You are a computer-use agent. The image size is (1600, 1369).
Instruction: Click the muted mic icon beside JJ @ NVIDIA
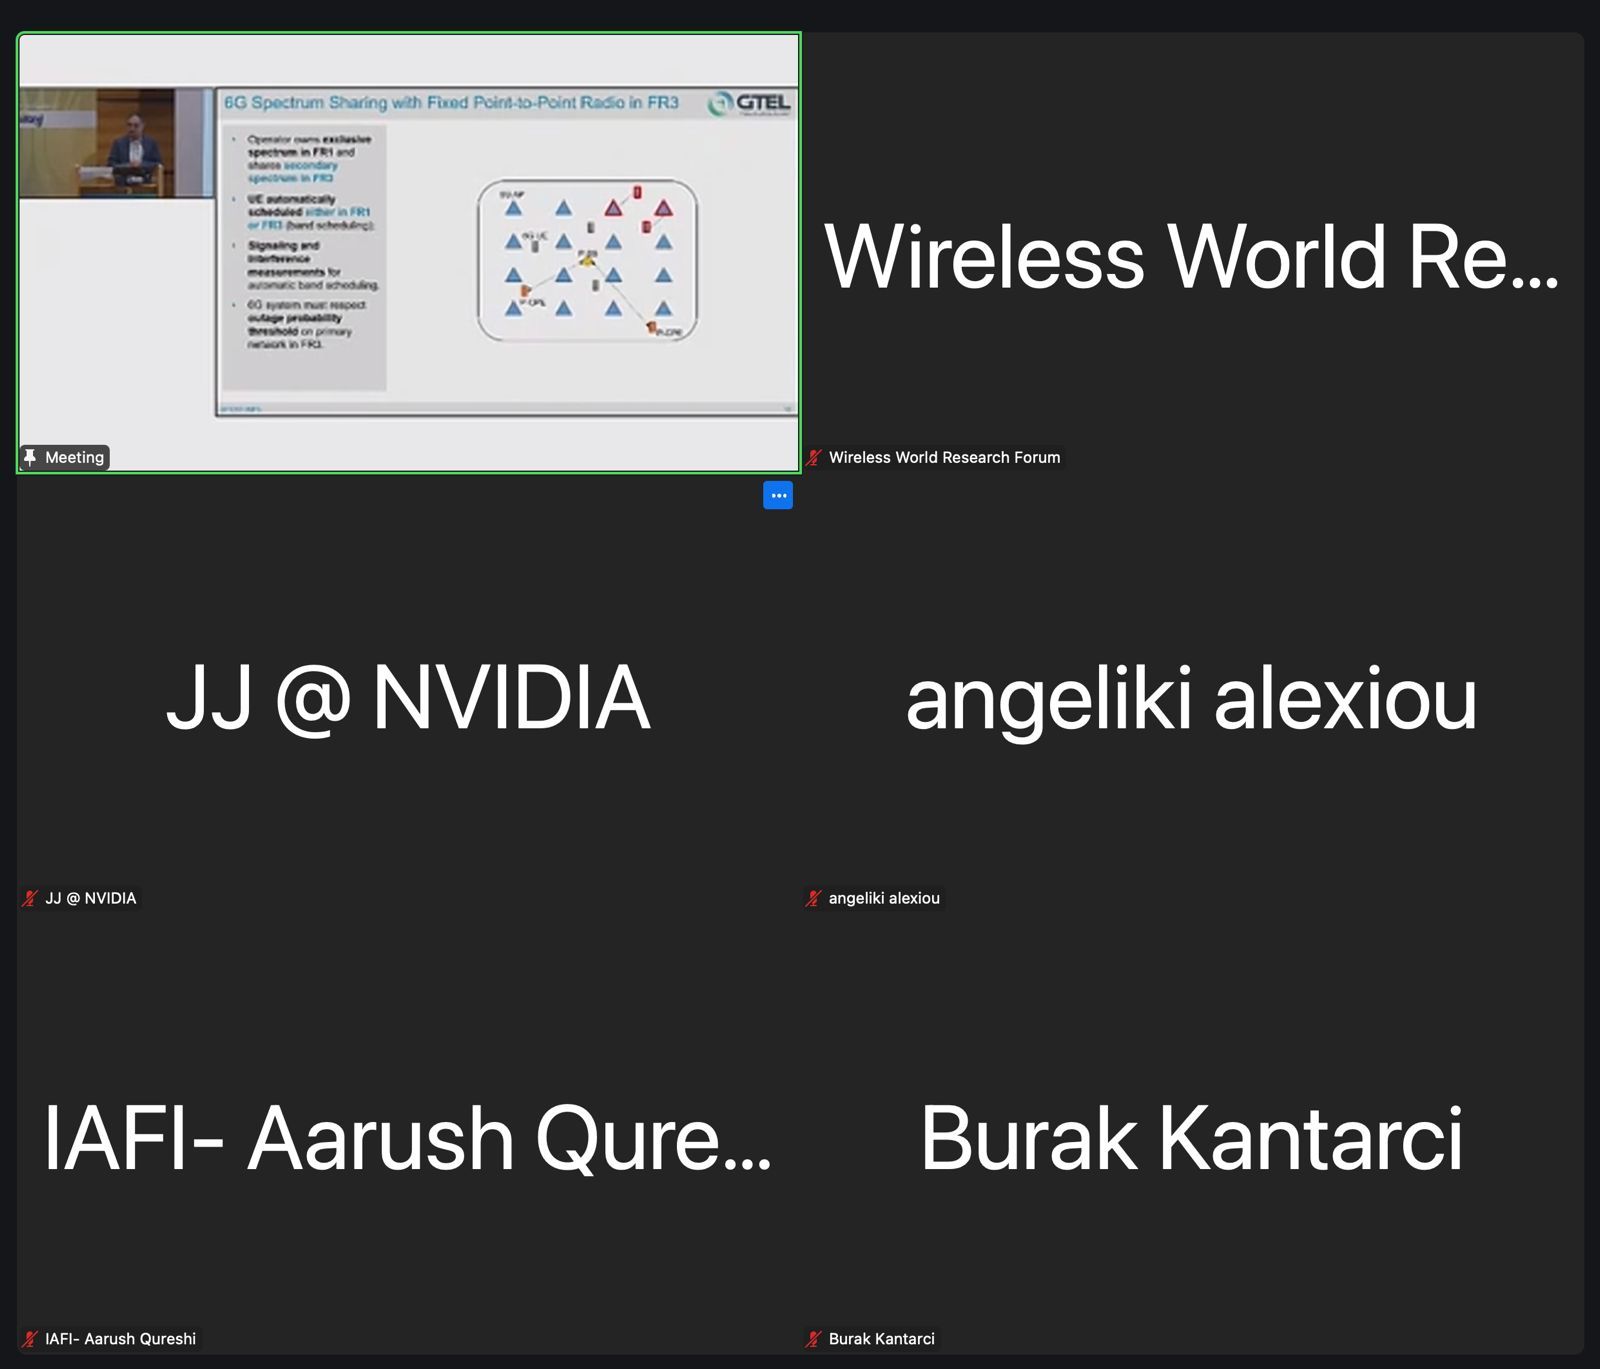30,898
